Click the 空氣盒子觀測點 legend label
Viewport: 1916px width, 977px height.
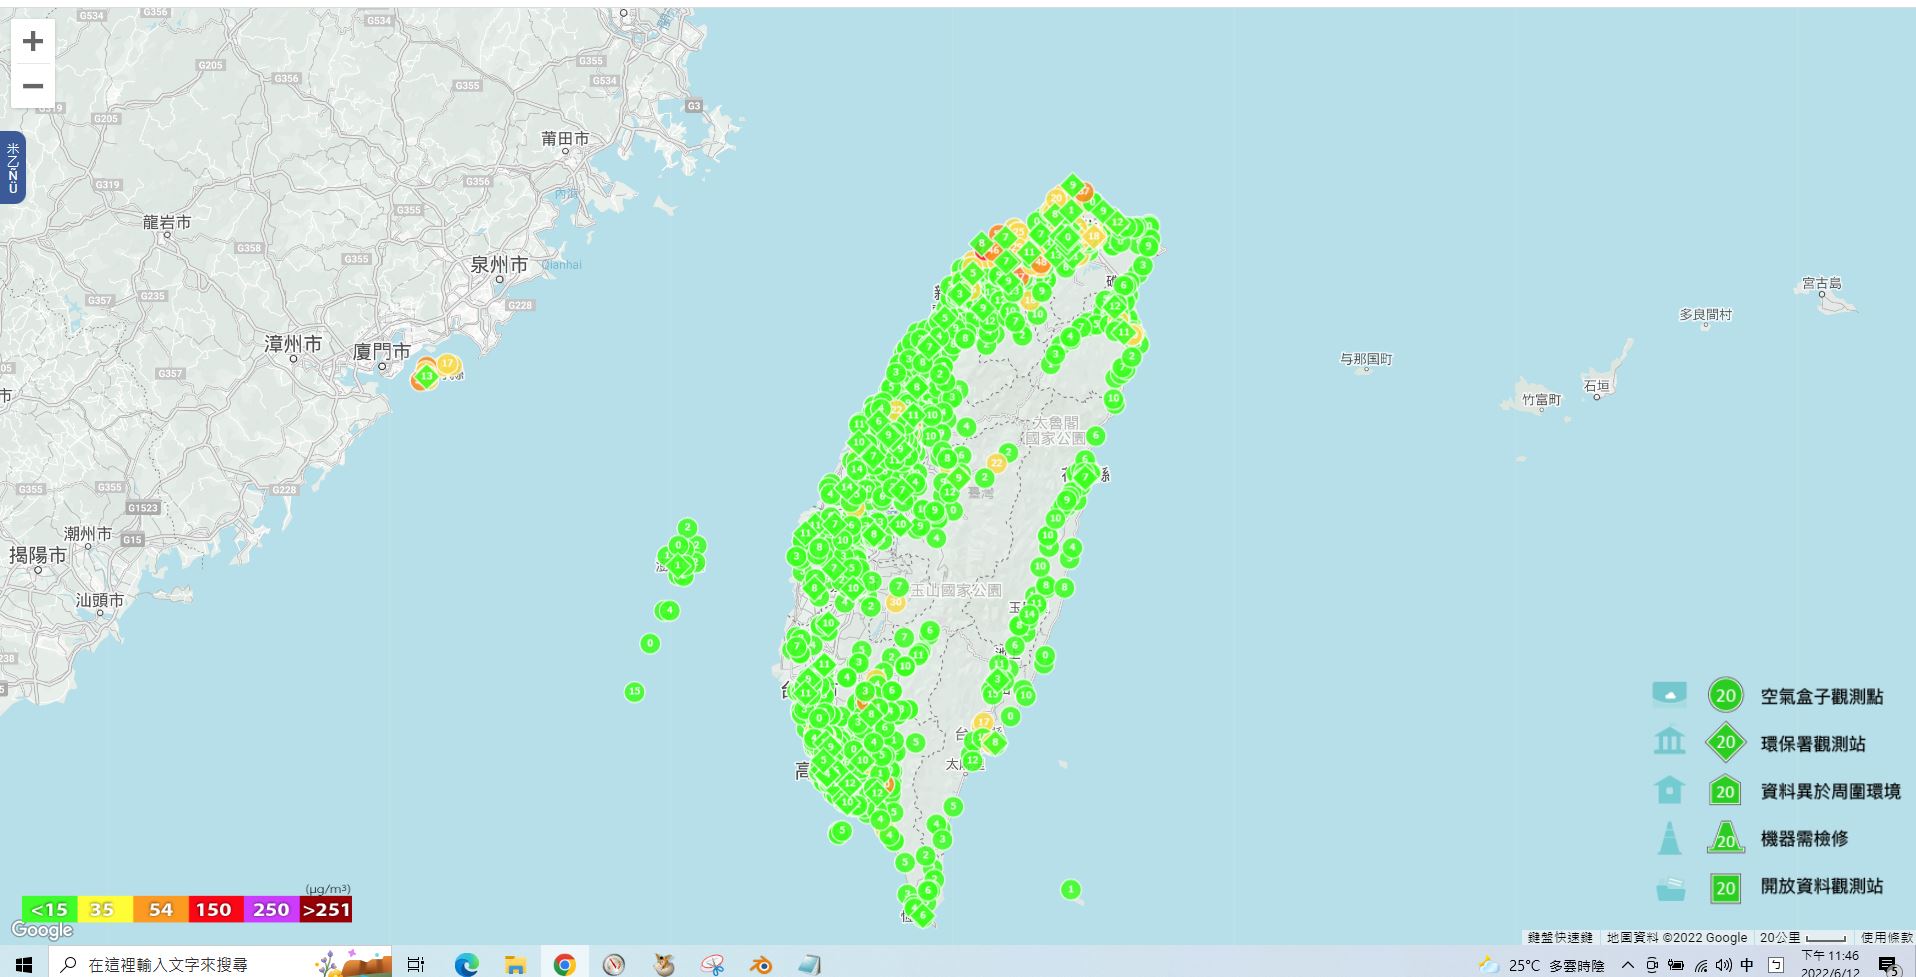(1821, 696)
